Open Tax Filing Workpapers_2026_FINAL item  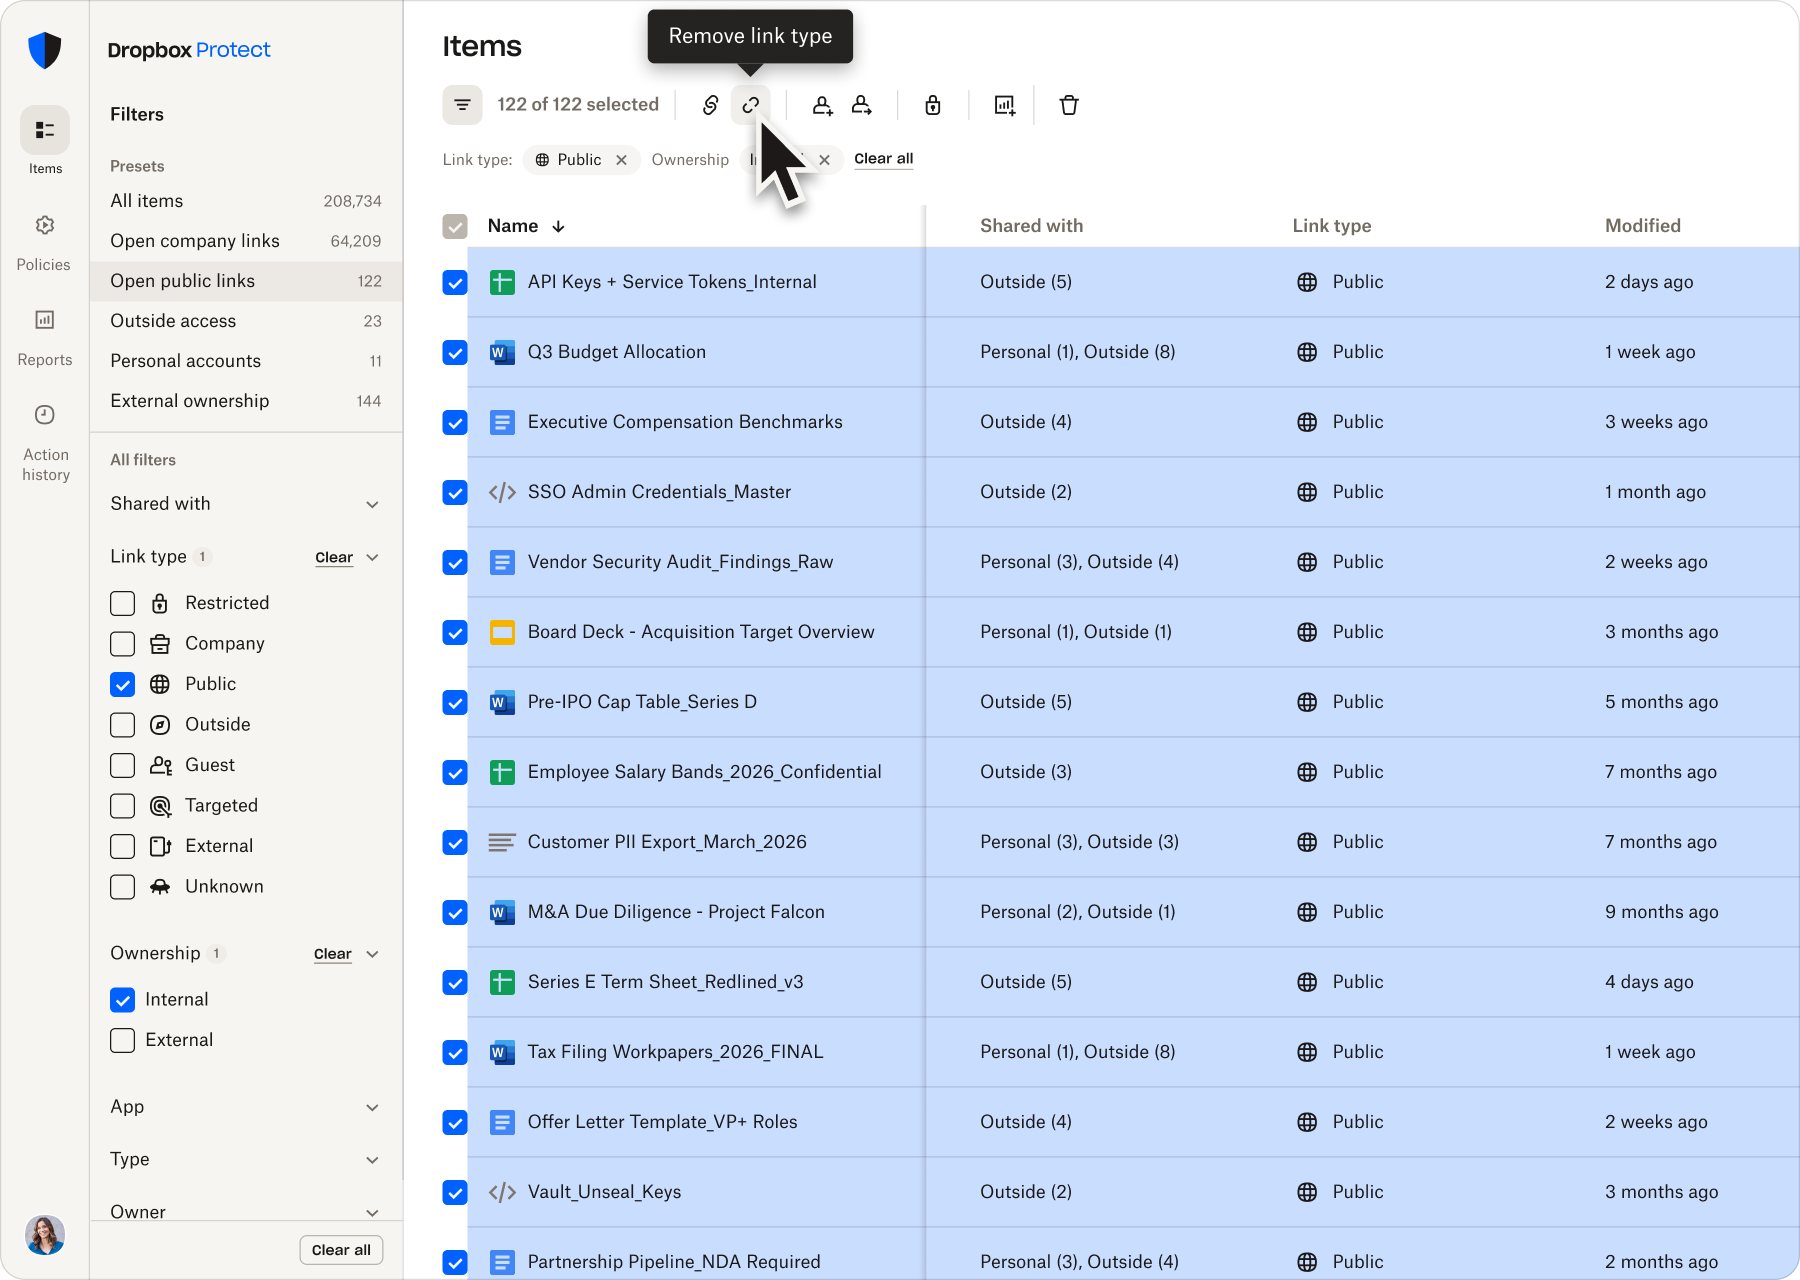(675, 1052)
